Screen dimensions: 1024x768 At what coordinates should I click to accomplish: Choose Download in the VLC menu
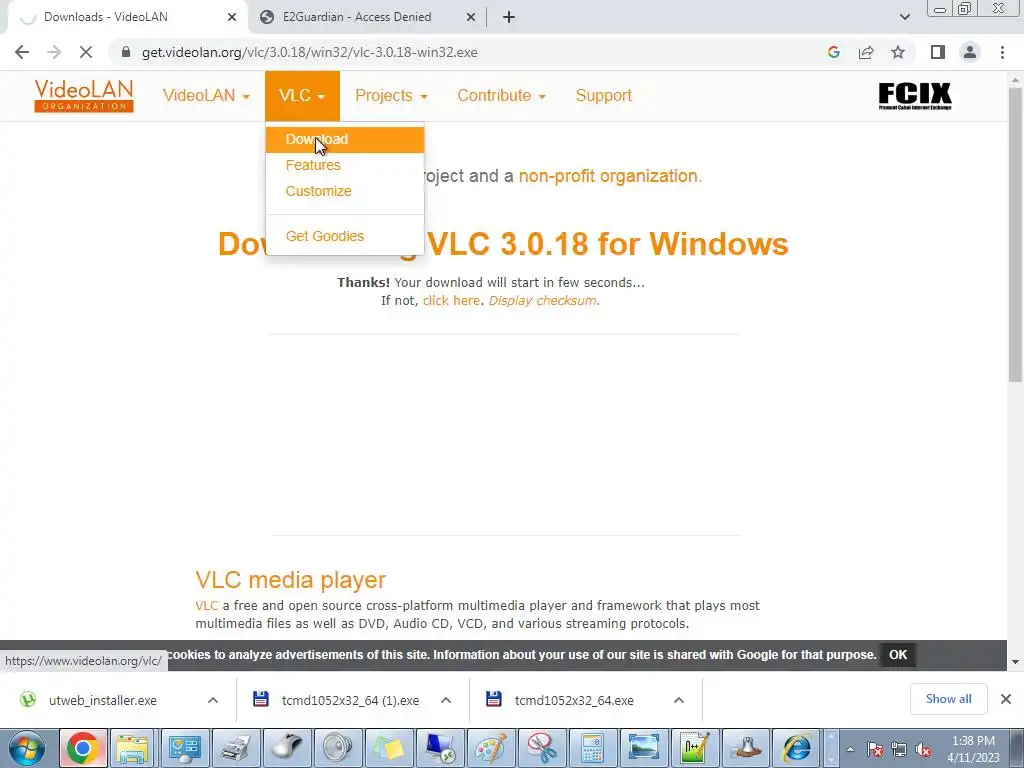(345, 140)
